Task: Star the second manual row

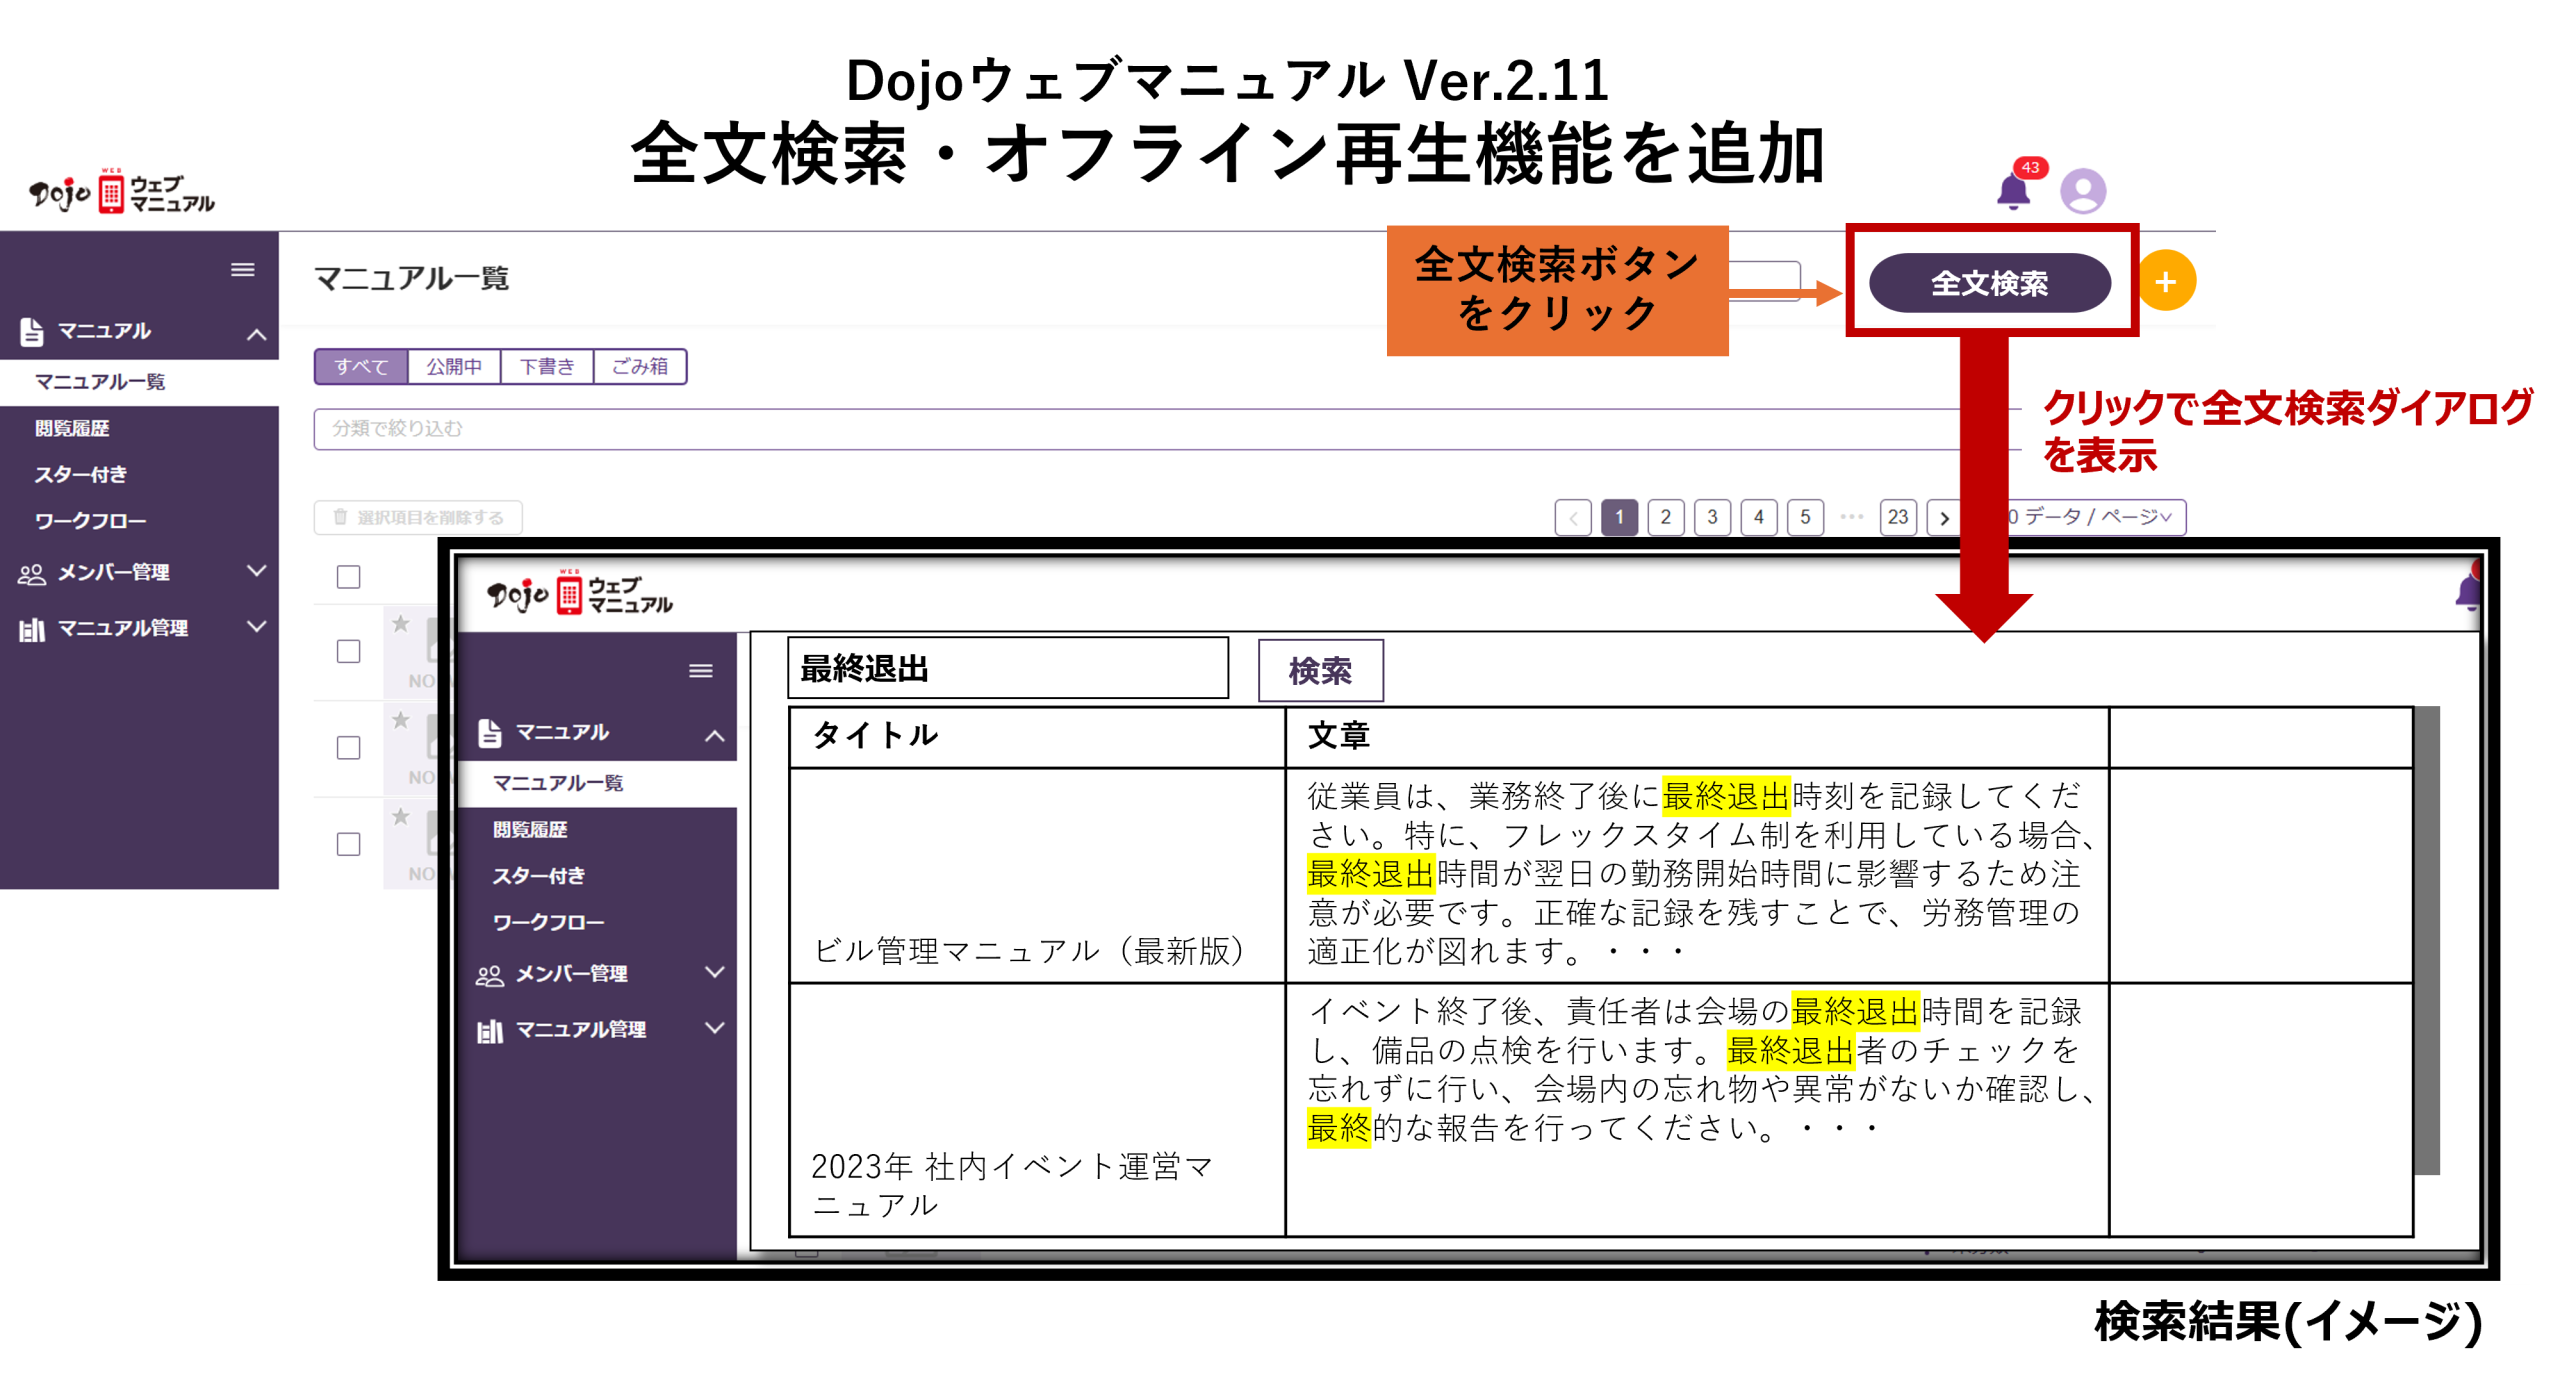Action: [400, 720]
